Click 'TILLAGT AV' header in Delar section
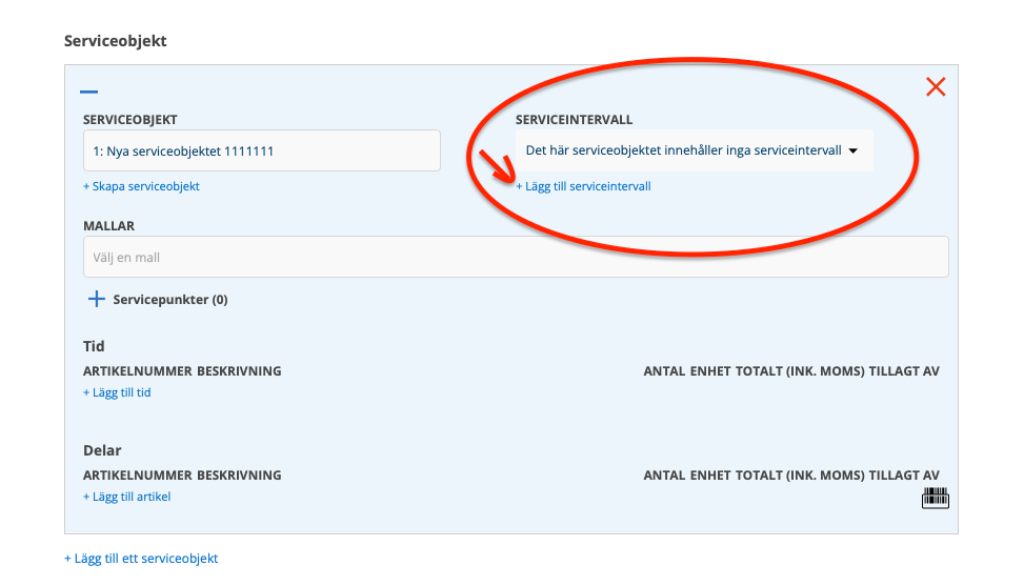 (x=904, y=475)
